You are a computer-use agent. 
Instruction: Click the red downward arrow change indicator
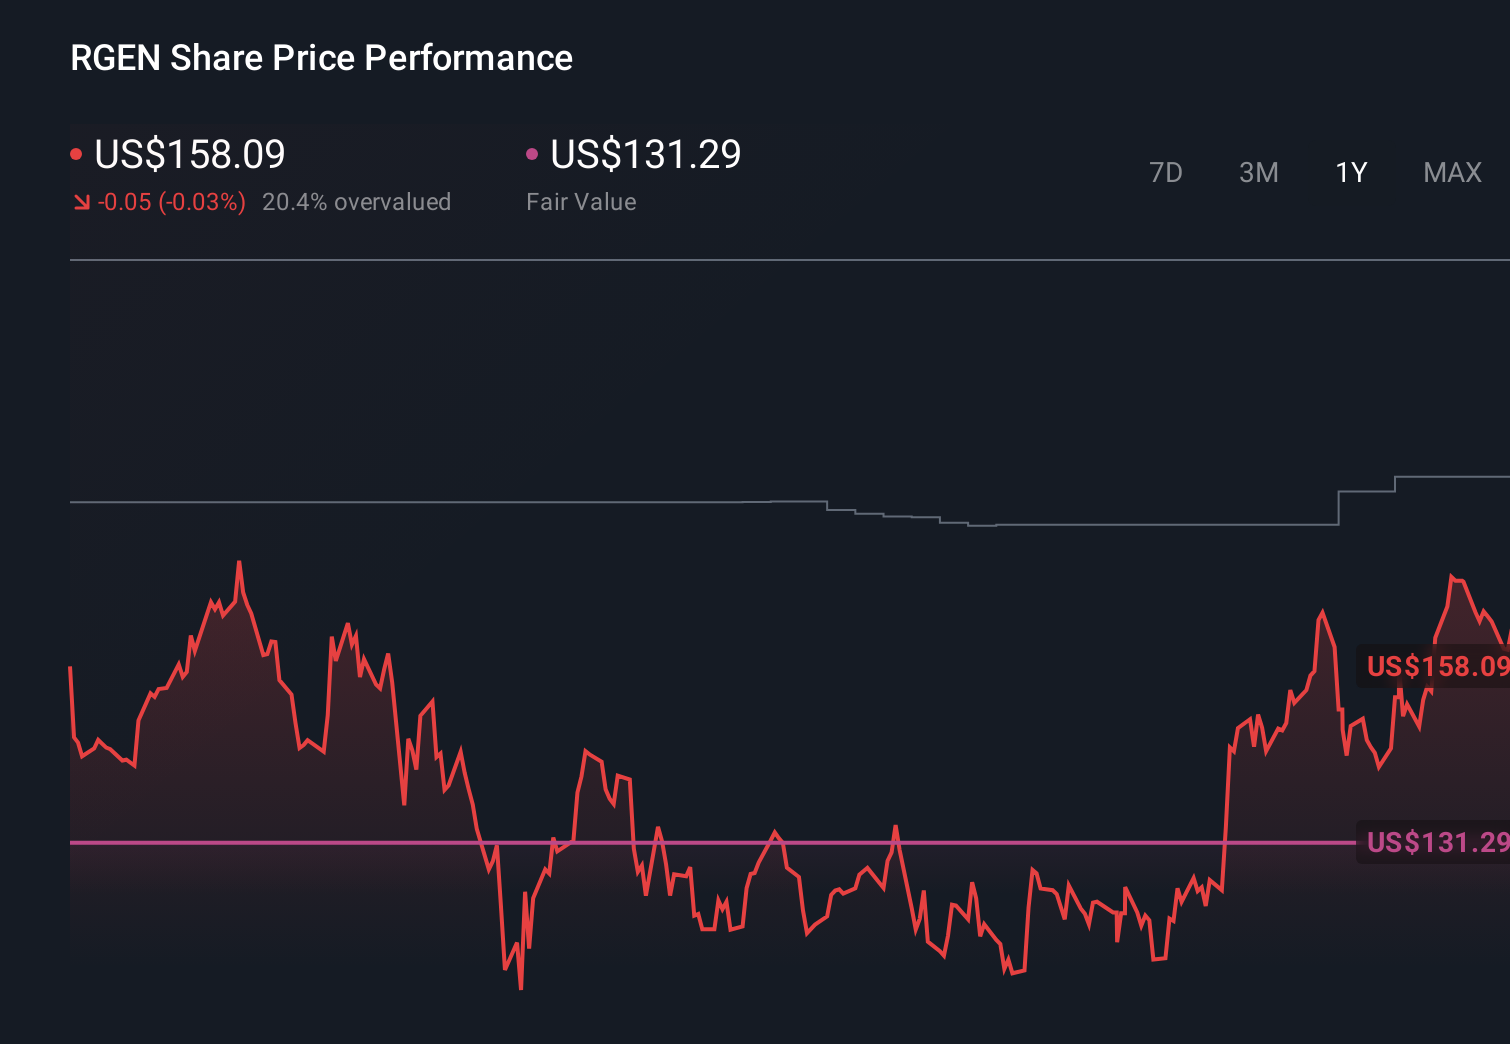click(x=81, y=201)
